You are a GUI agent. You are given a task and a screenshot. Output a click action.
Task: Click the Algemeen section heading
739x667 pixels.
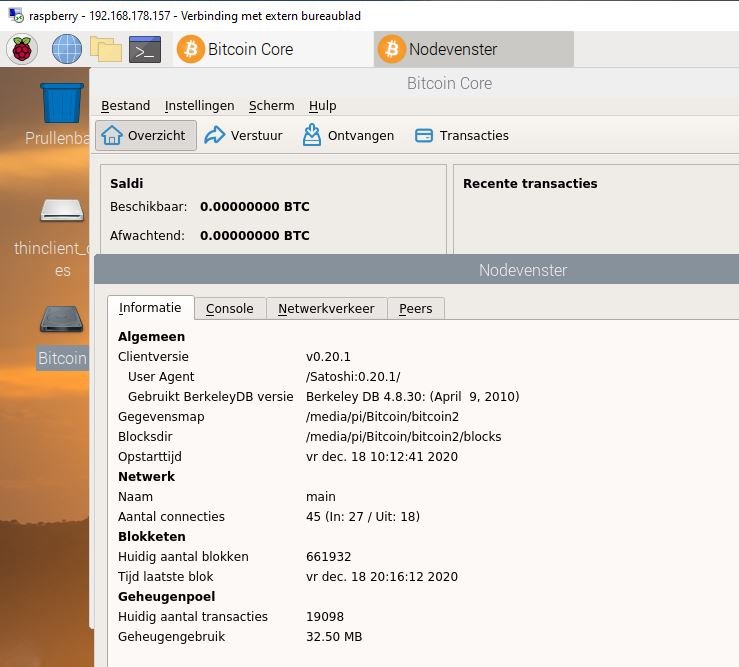click(151, 337)
